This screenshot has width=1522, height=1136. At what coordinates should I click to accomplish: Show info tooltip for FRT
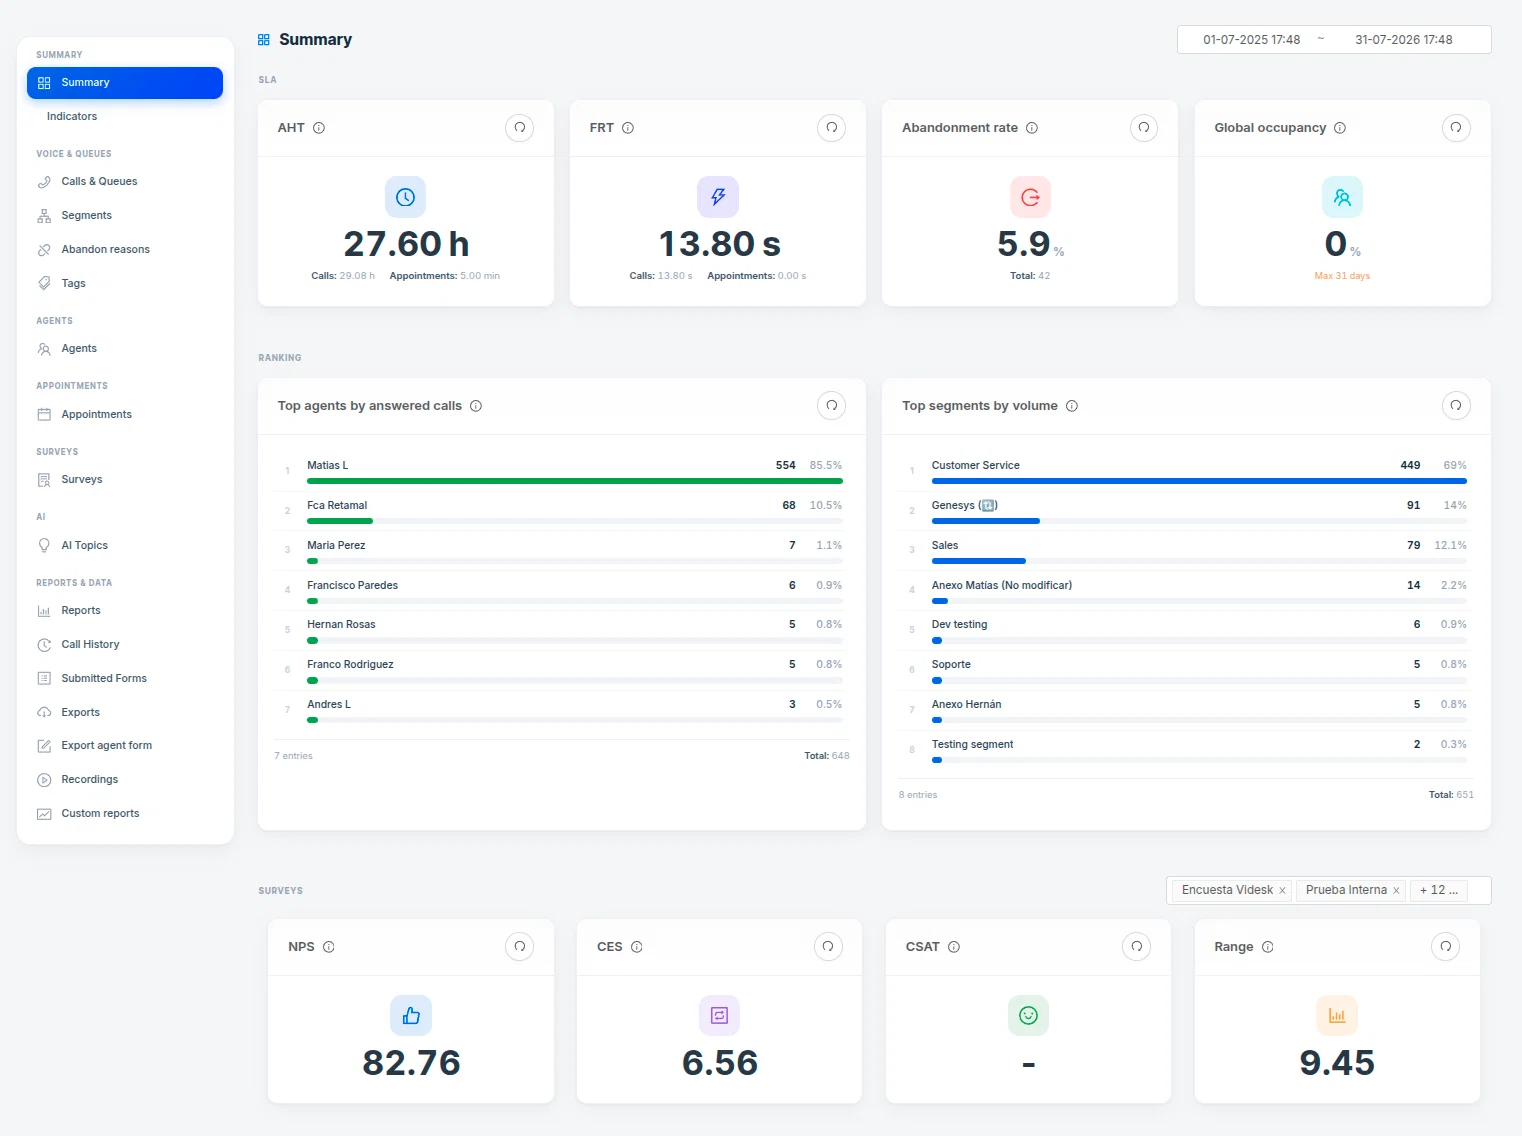[628, 128]
